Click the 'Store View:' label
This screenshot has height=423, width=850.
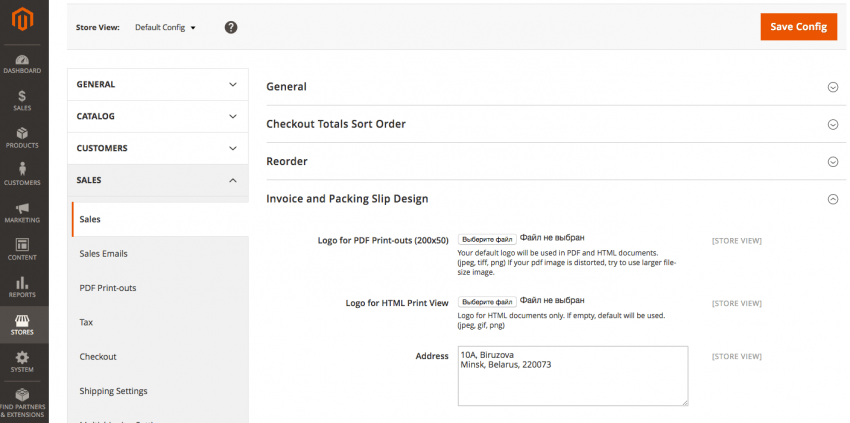tap(98, 28)
